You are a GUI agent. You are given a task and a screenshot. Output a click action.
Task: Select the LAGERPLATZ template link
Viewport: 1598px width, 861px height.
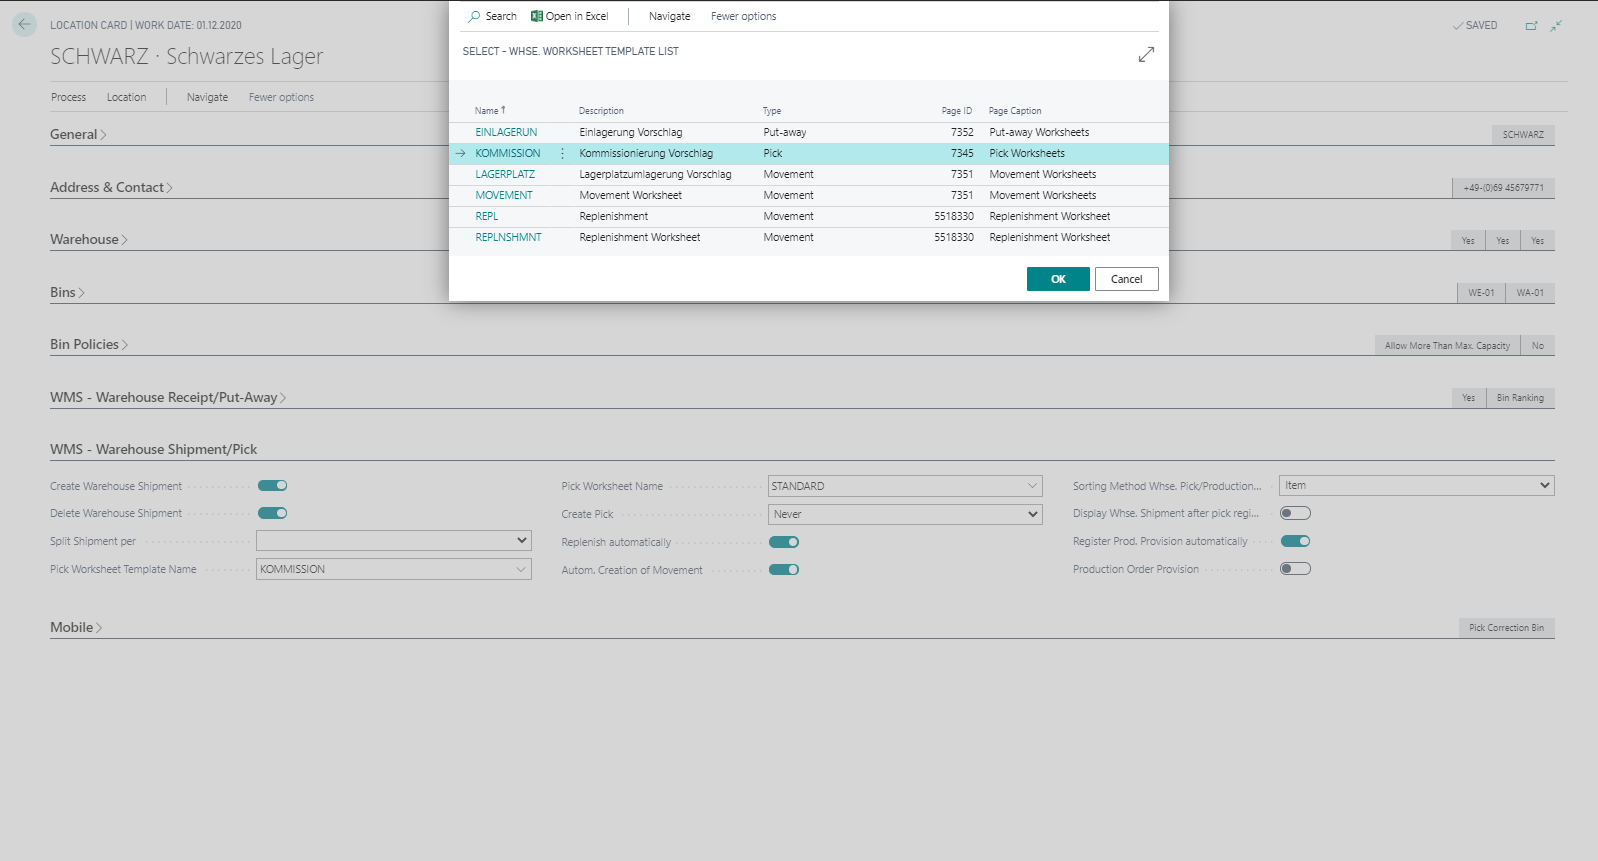coord(505,175)
